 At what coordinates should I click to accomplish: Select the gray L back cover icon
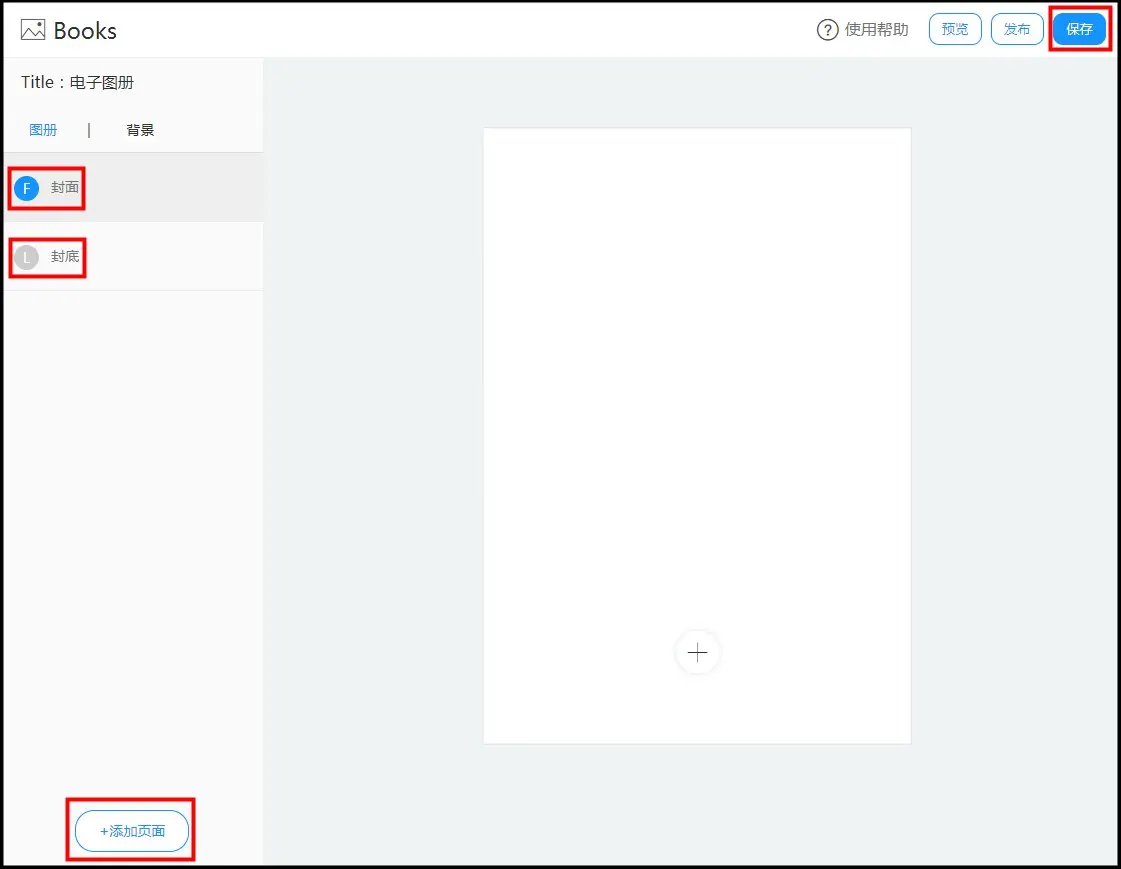pyautogui.click(x=27, y=258)
